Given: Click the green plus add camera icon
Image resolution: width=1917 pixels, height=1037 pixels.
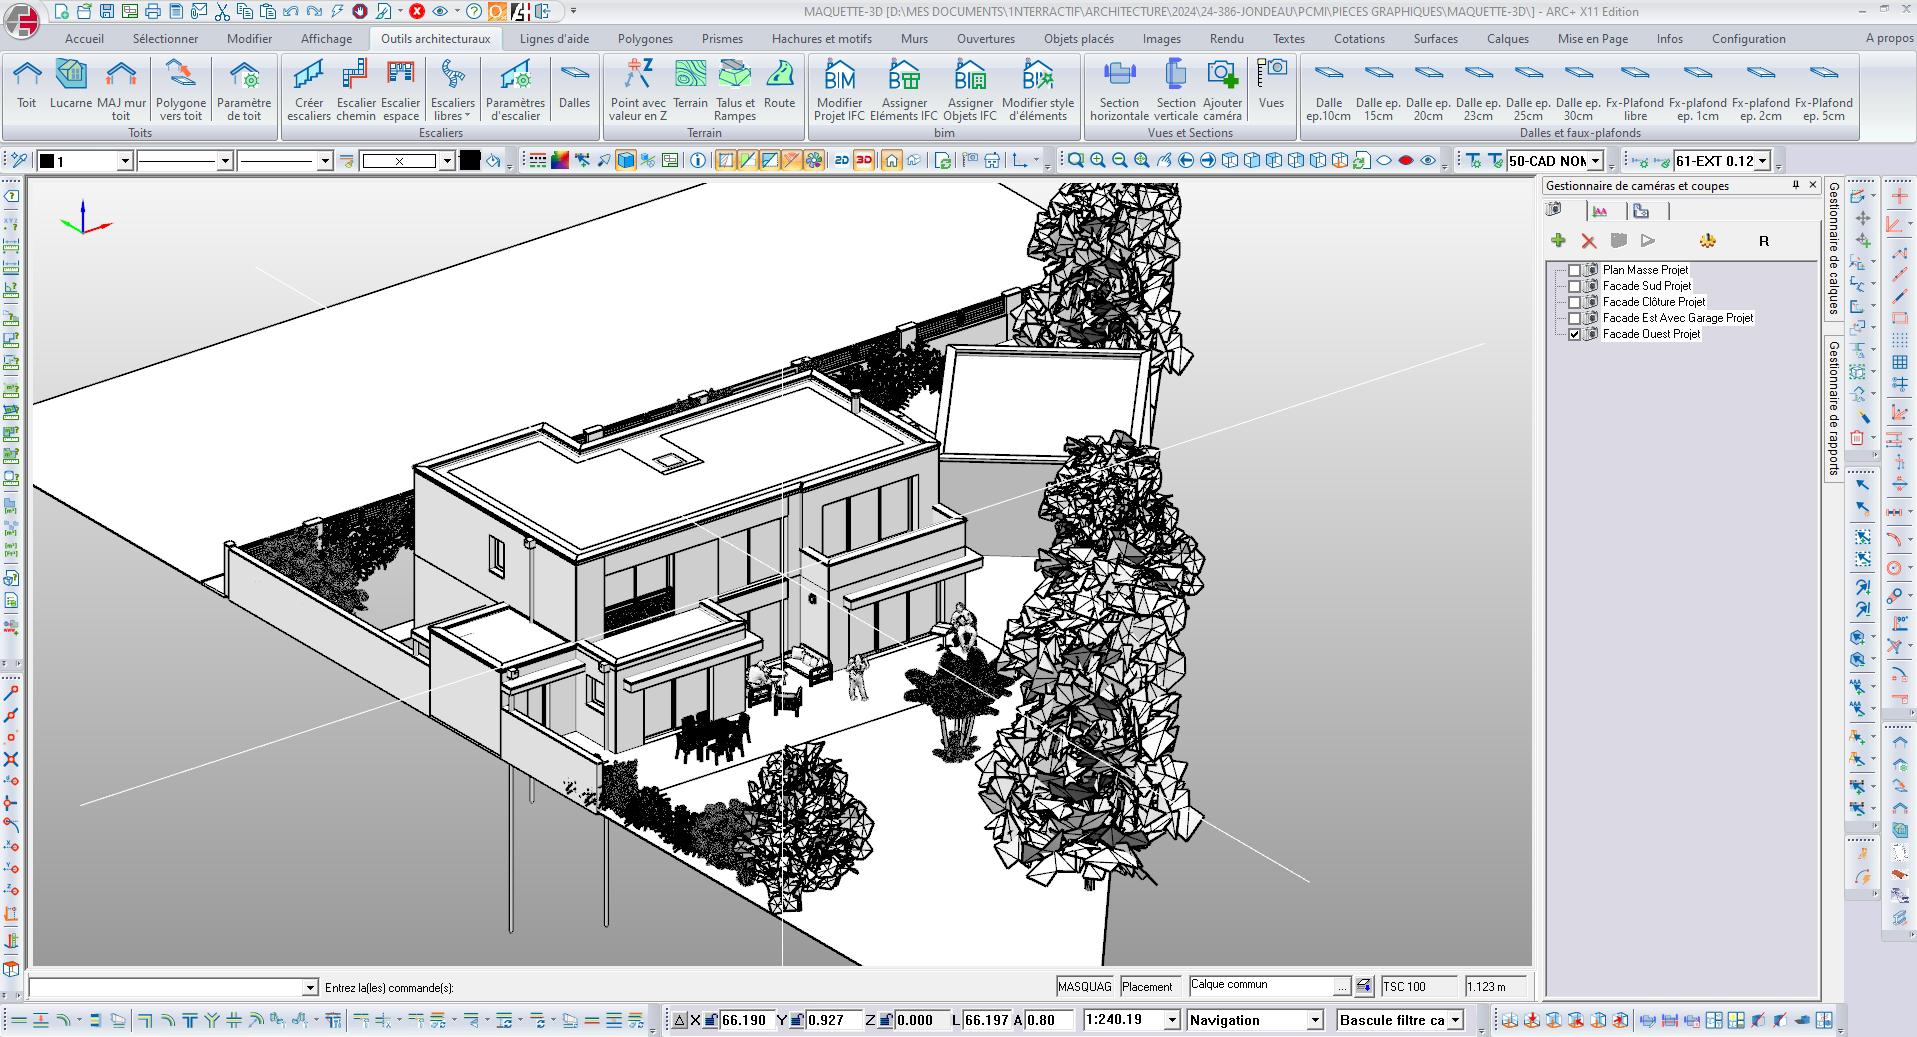Looking at the screenshot, I should click(x=1558, y=241).
